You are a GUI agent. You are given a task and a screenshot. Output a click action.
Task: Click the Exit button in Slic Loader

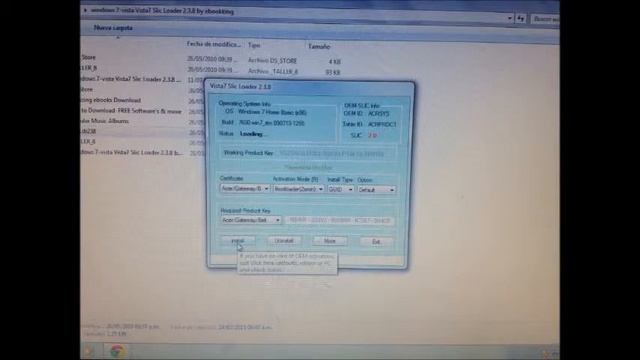coord(376,242)
